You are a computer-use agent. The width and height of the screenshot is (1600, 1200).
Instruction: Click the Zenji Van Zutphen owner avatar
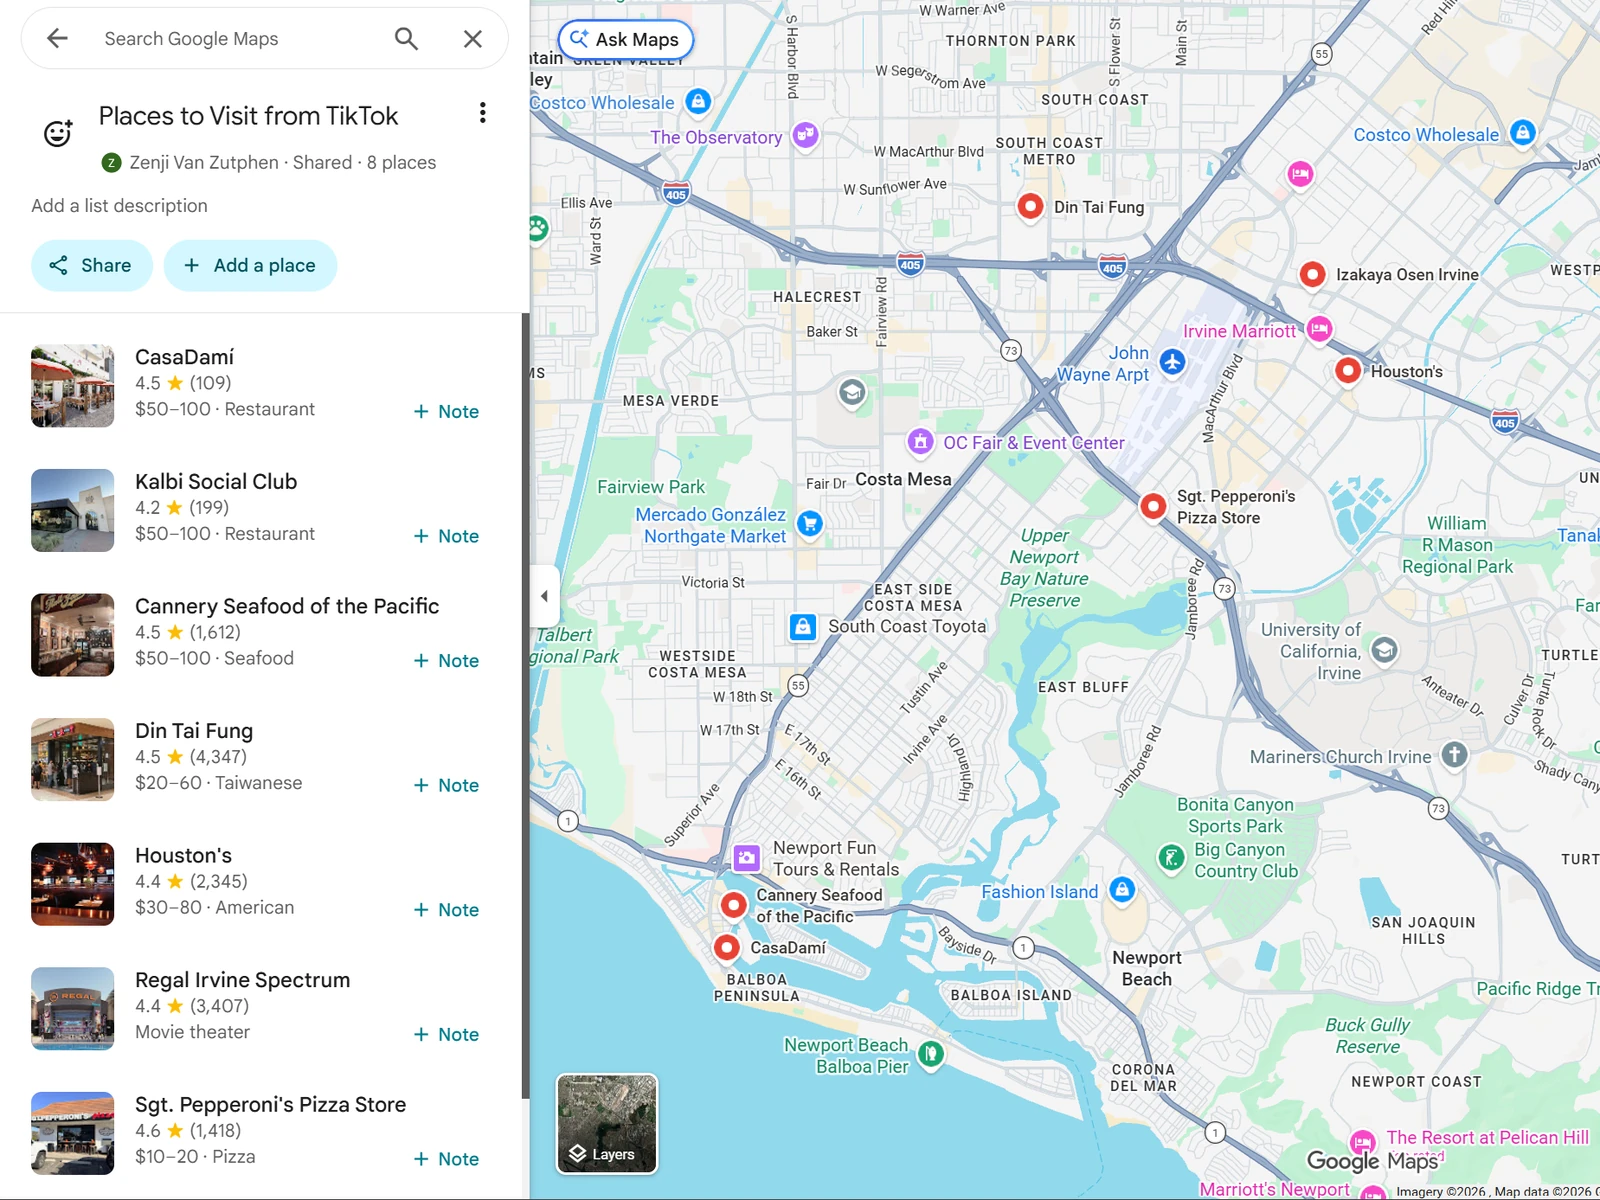point(112,163)
